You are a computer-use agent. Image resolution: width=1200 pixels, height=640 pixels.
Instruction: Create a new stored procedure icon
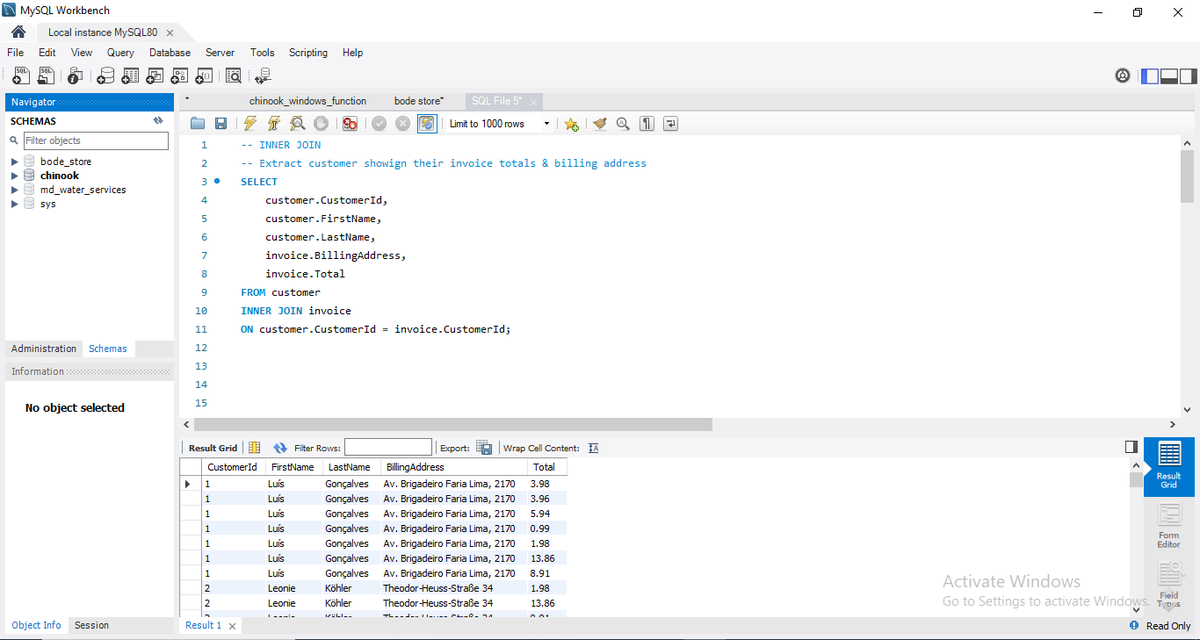click(x=180, y=75)
